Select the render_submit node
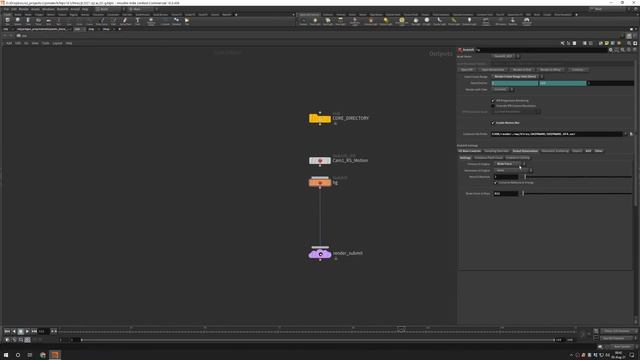The image size is (640, 360). coord(320,254)
